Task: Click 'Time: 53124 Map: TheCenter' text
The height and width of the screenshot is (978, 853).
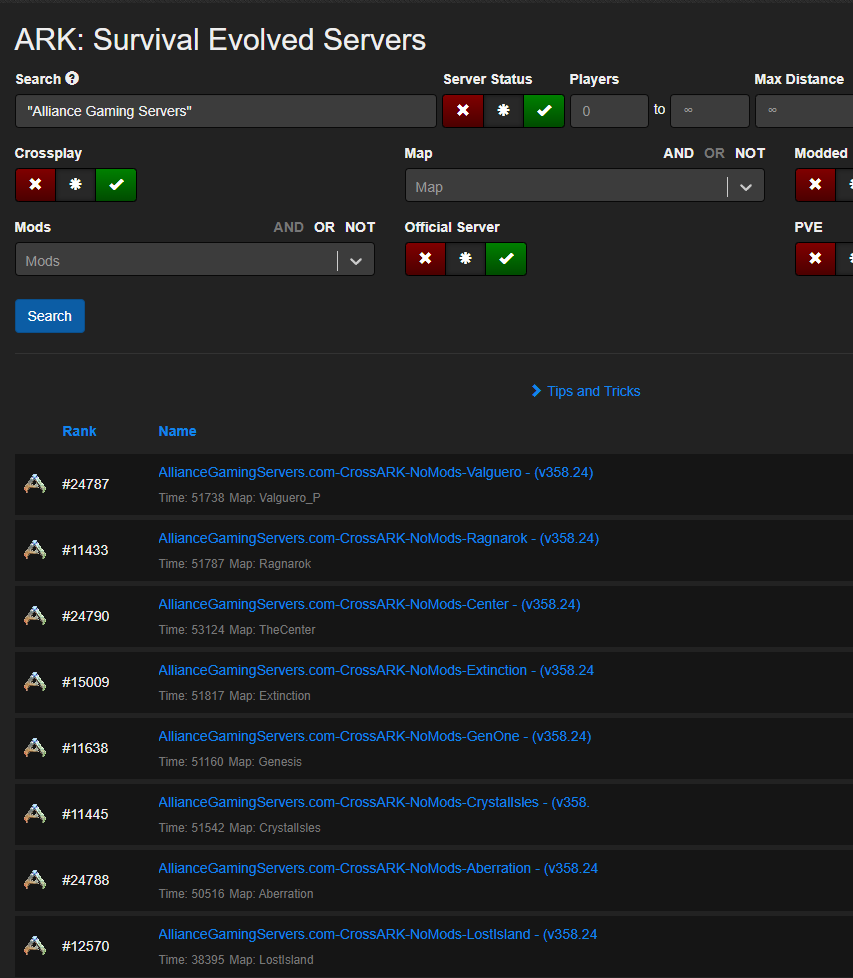Action: tap(237, 630)
